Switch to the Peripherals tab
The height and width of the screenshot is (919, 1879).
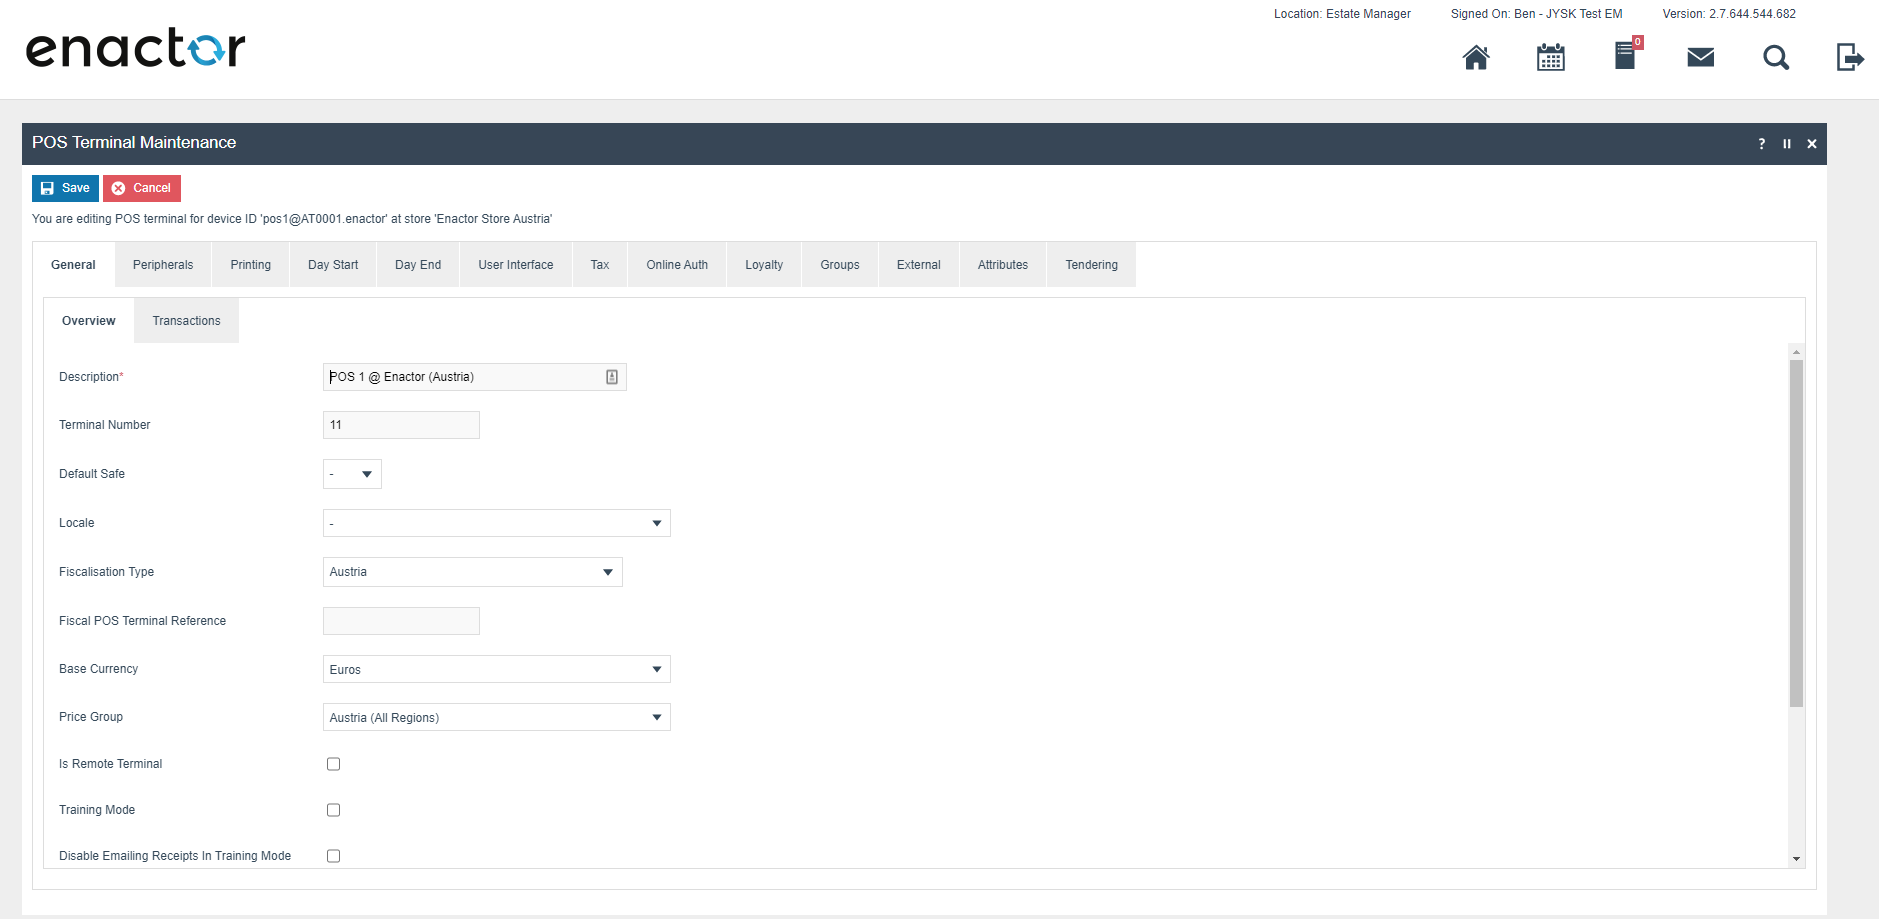coord(163,265)
